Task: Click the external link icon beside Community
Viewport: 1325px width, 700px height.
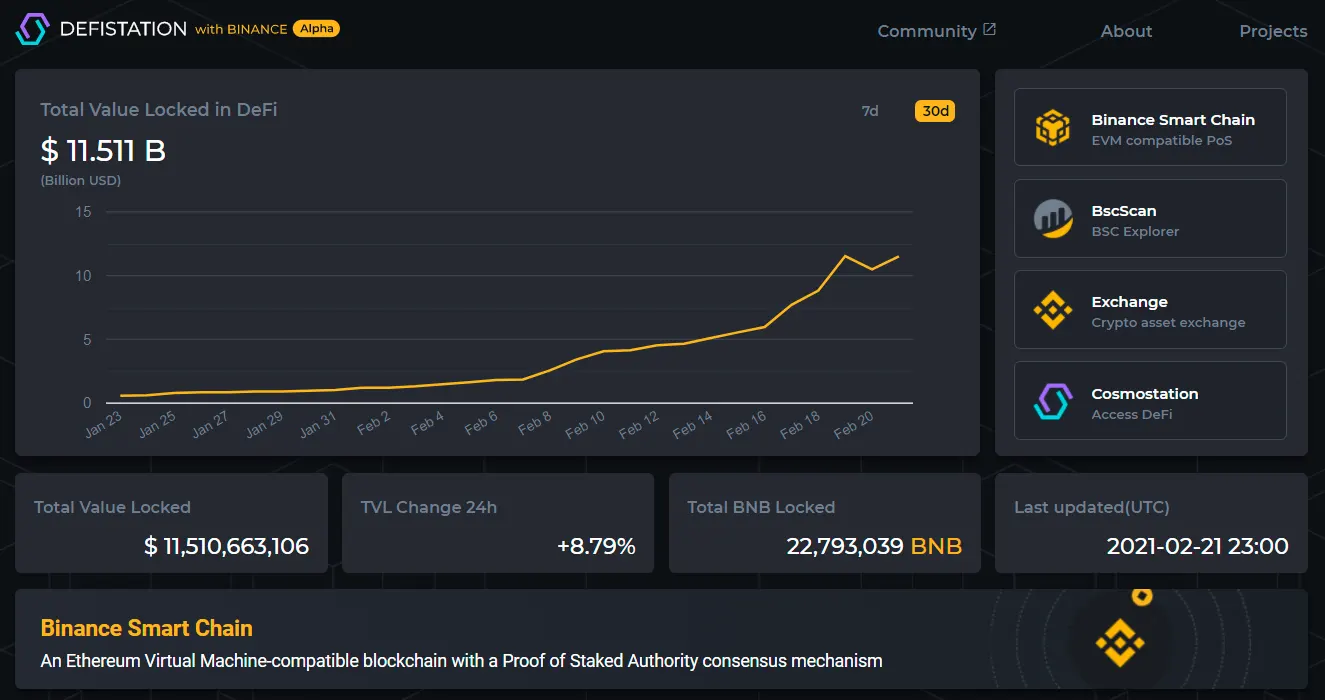Action: (x=989, y=30)
